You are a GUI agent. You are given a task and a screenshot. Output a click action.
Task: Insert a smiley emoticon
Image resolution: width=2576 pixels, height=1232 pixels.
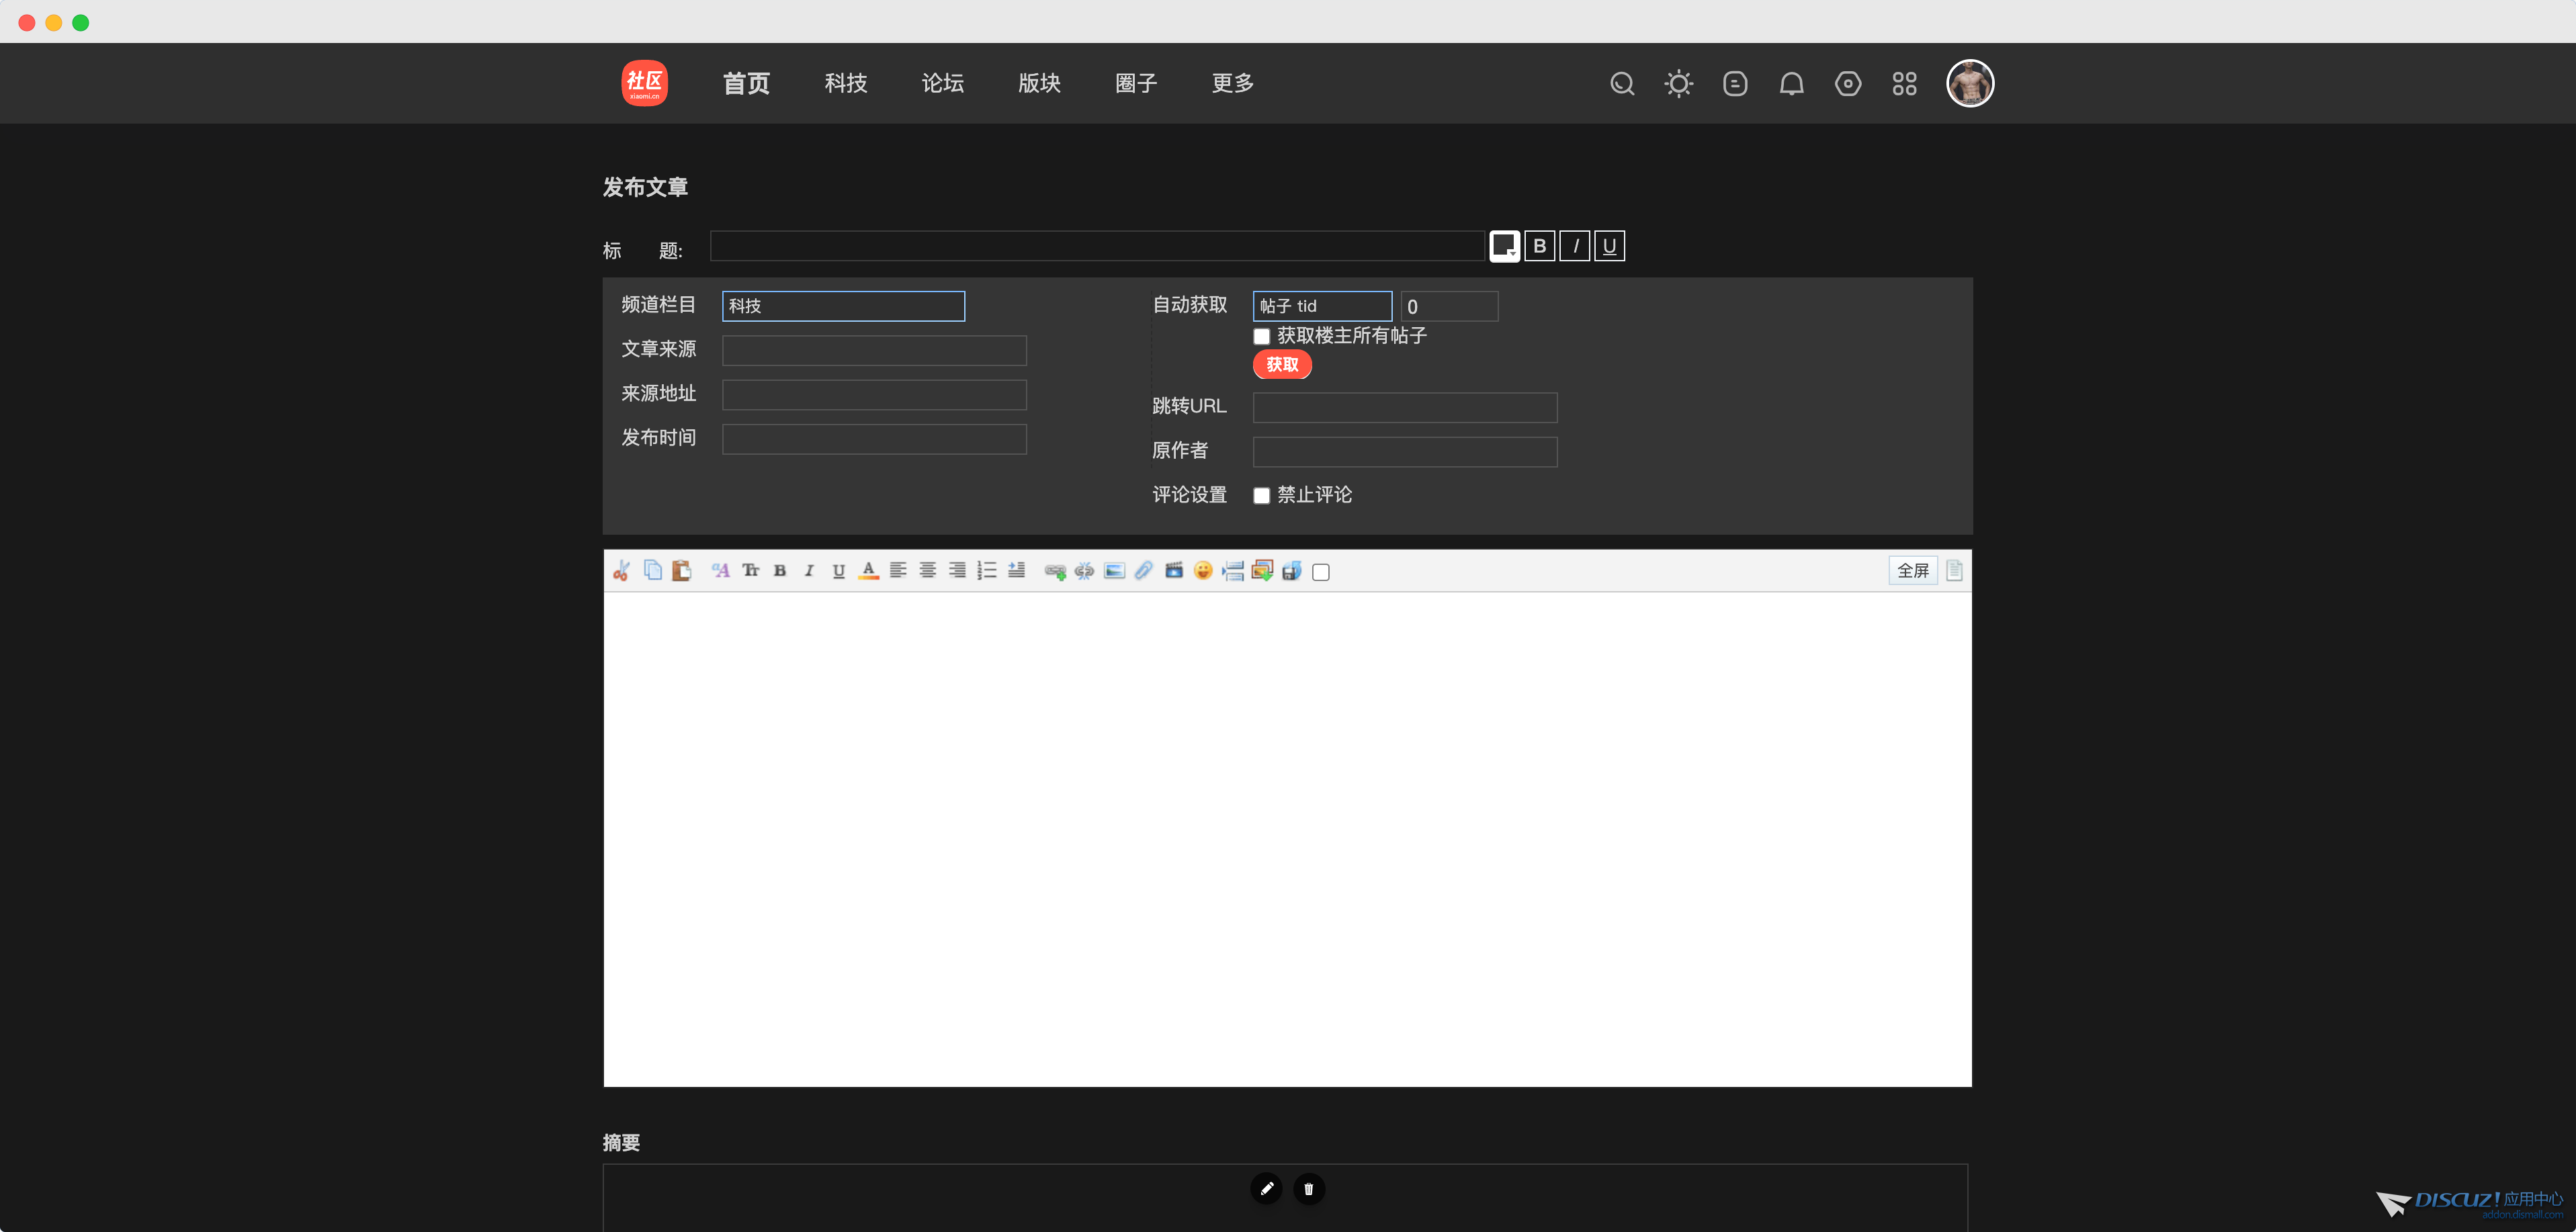1203,571
